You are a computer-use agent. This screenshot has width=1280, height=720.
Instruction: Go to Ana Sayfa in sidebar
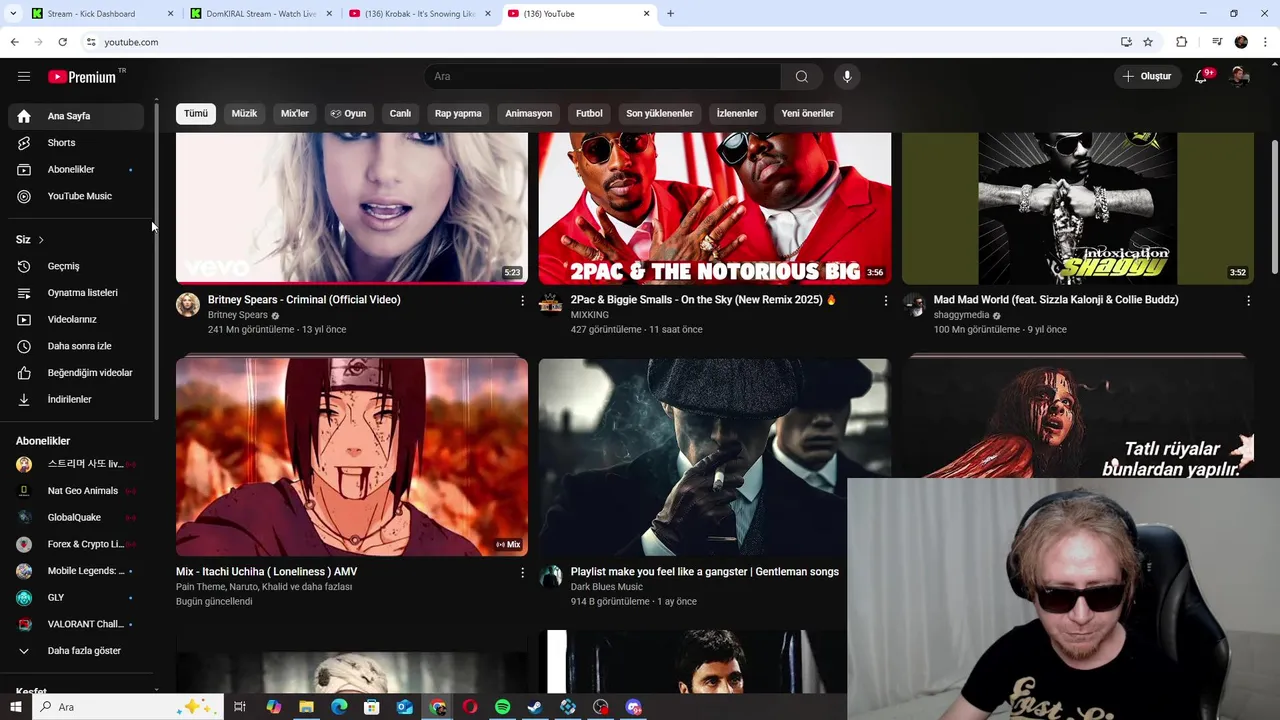(76, 116)
